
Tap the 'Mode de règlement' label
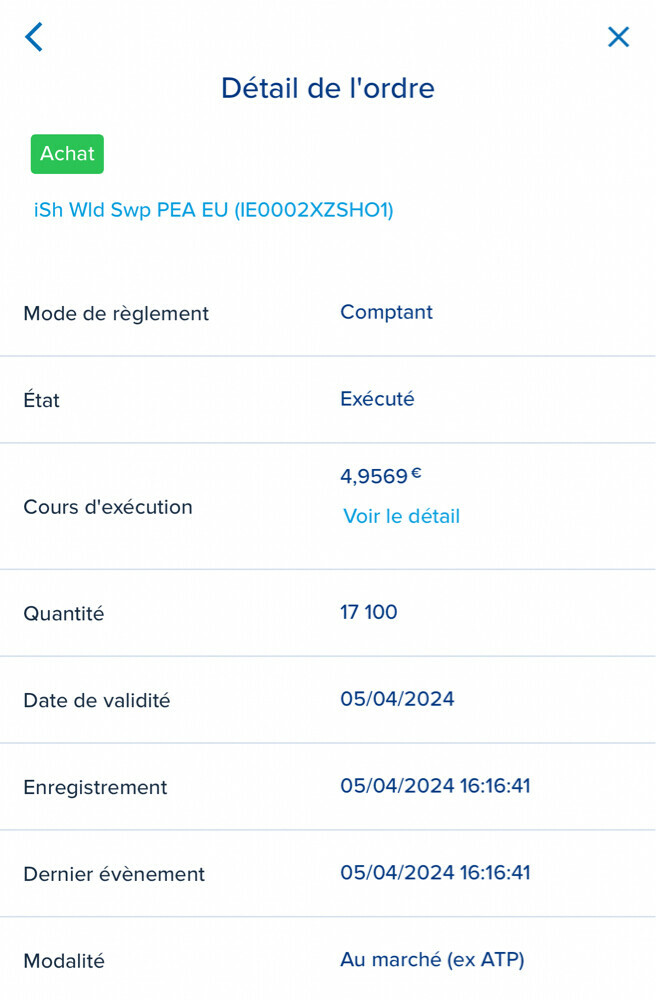(116, 313)
